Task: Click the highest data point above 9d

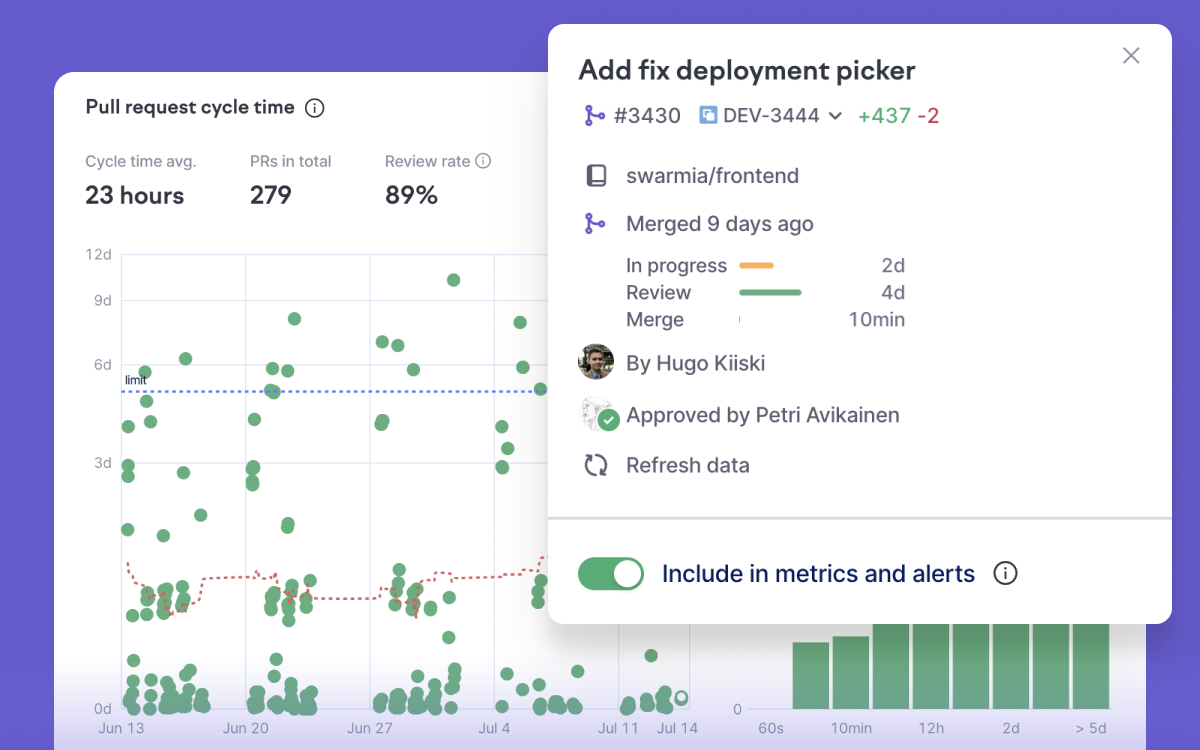Action: click(x=453, y=280)
